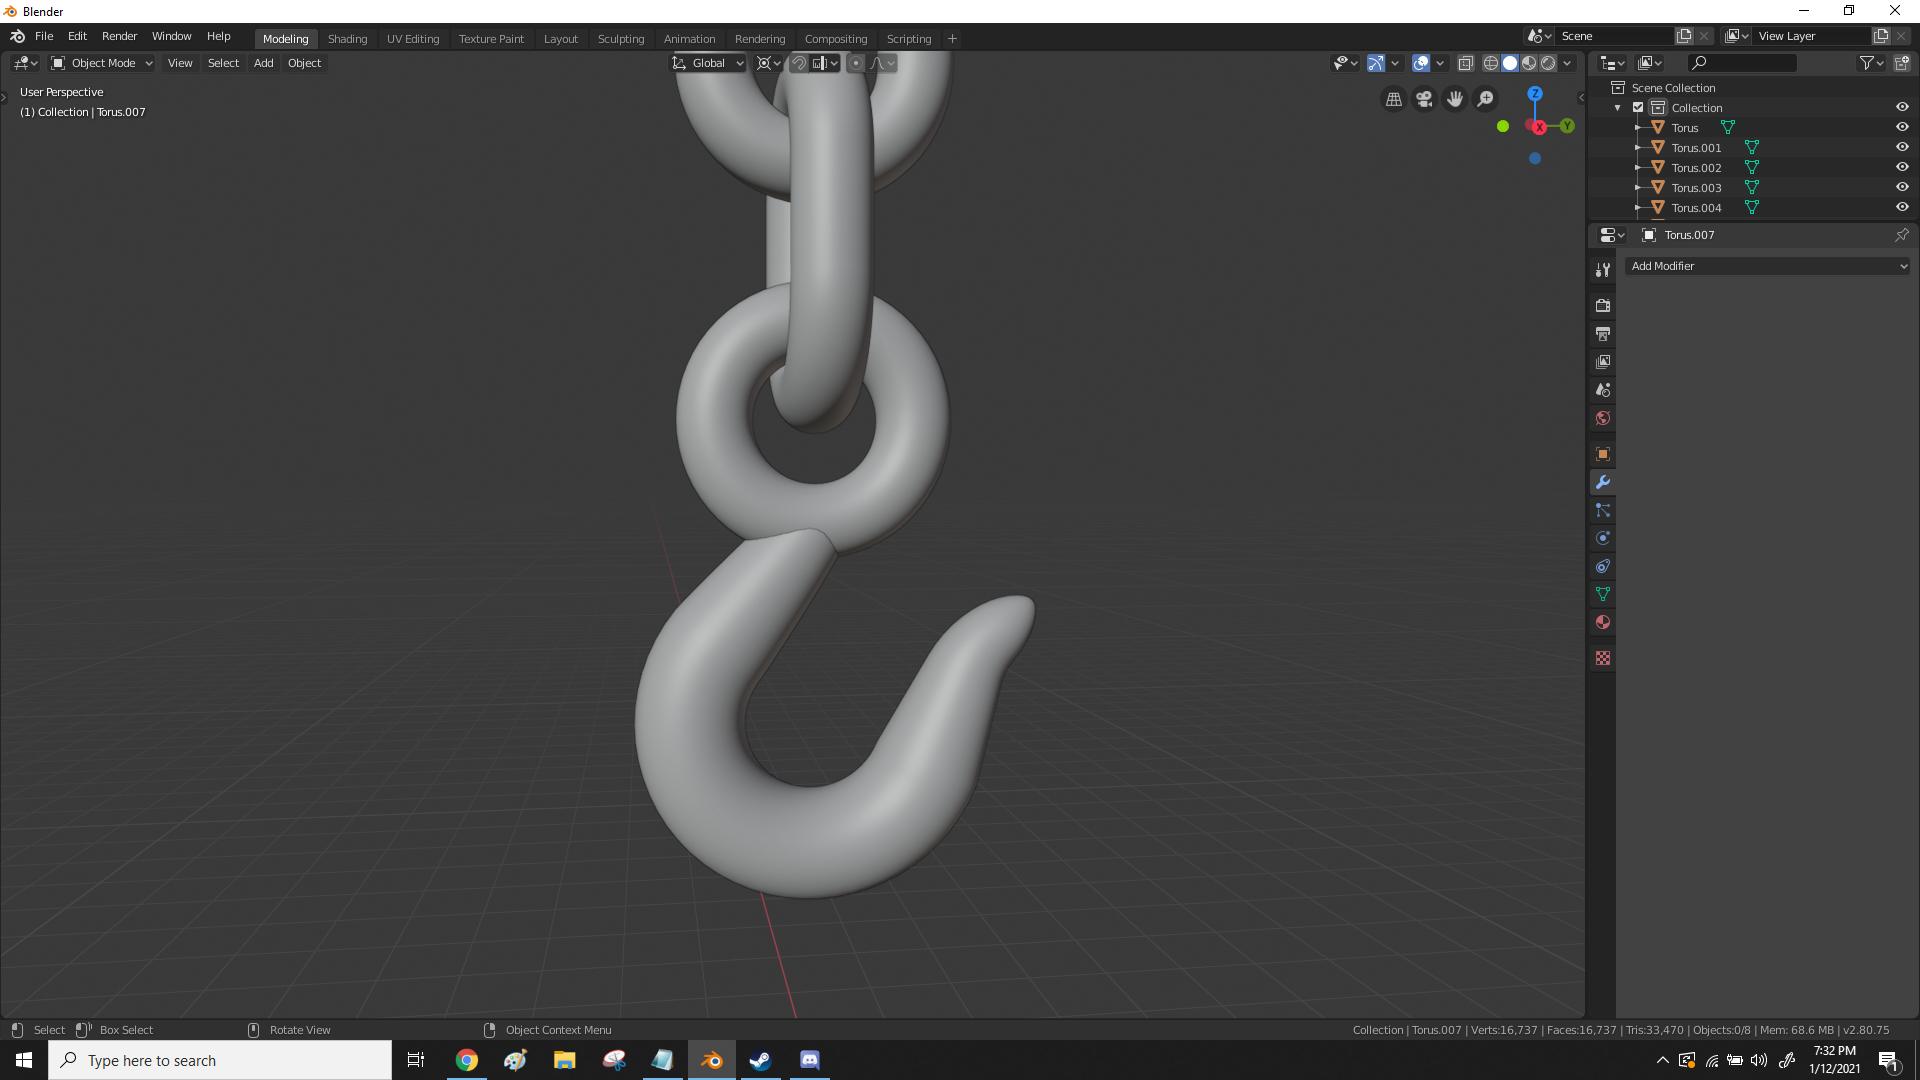Switch between perspective and orthographic grid view
Screen dimensions: 1920x1080
point(1393,99)
